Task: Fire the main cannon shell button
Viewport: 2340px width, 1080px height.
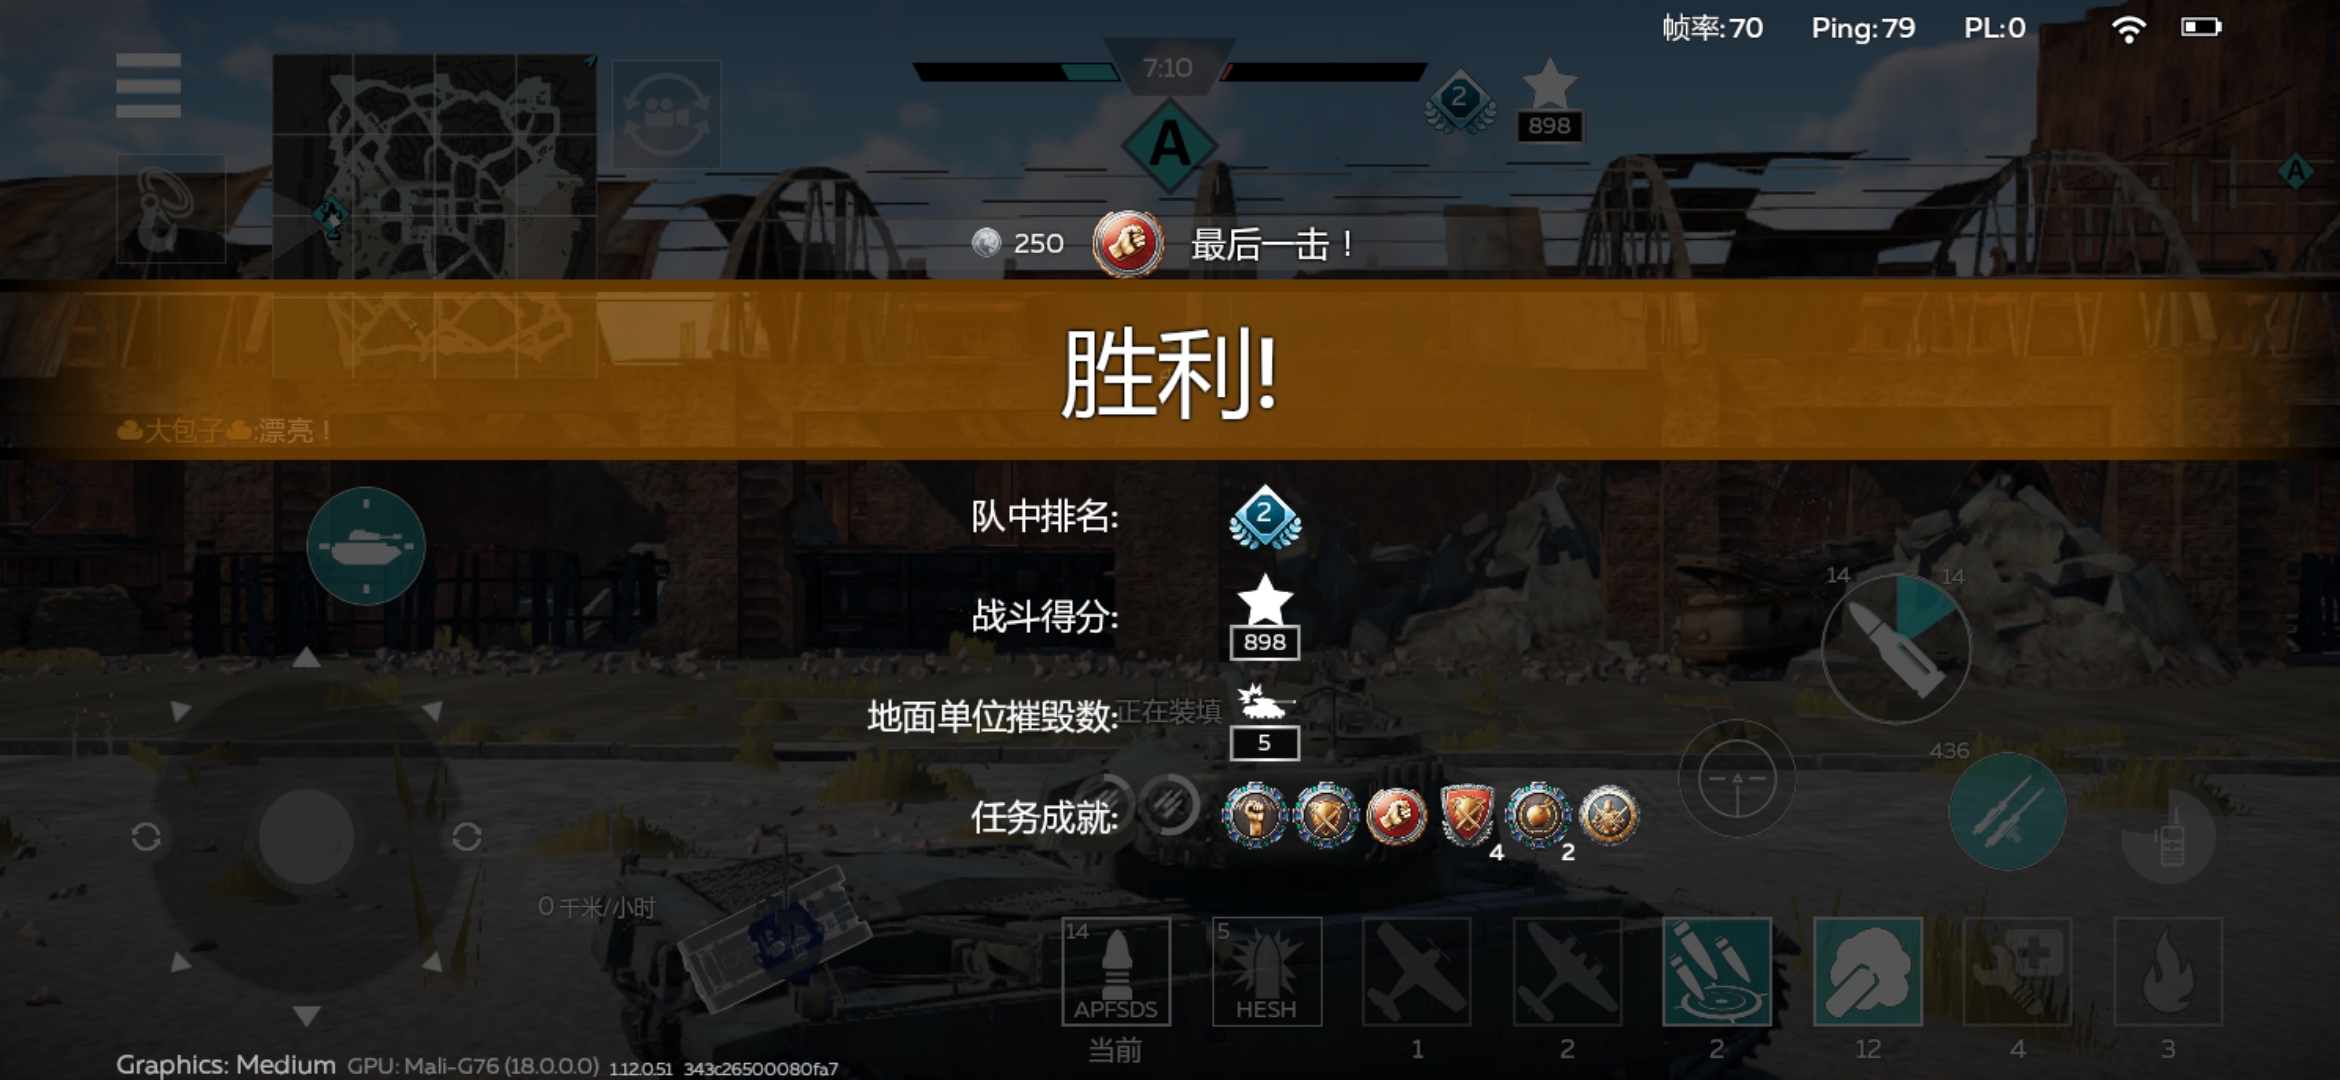Action: [x=1896, y=649]
